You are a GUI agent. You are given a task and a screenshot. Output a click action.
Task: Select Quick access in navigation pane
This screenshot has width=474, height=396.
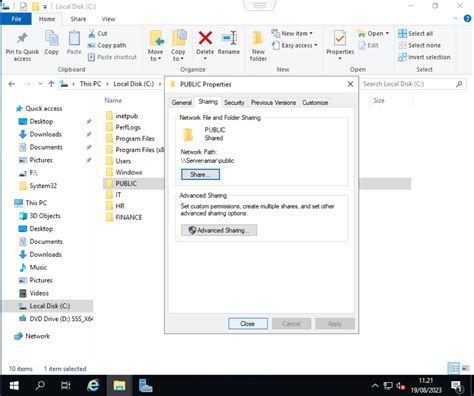pos(43,108)
